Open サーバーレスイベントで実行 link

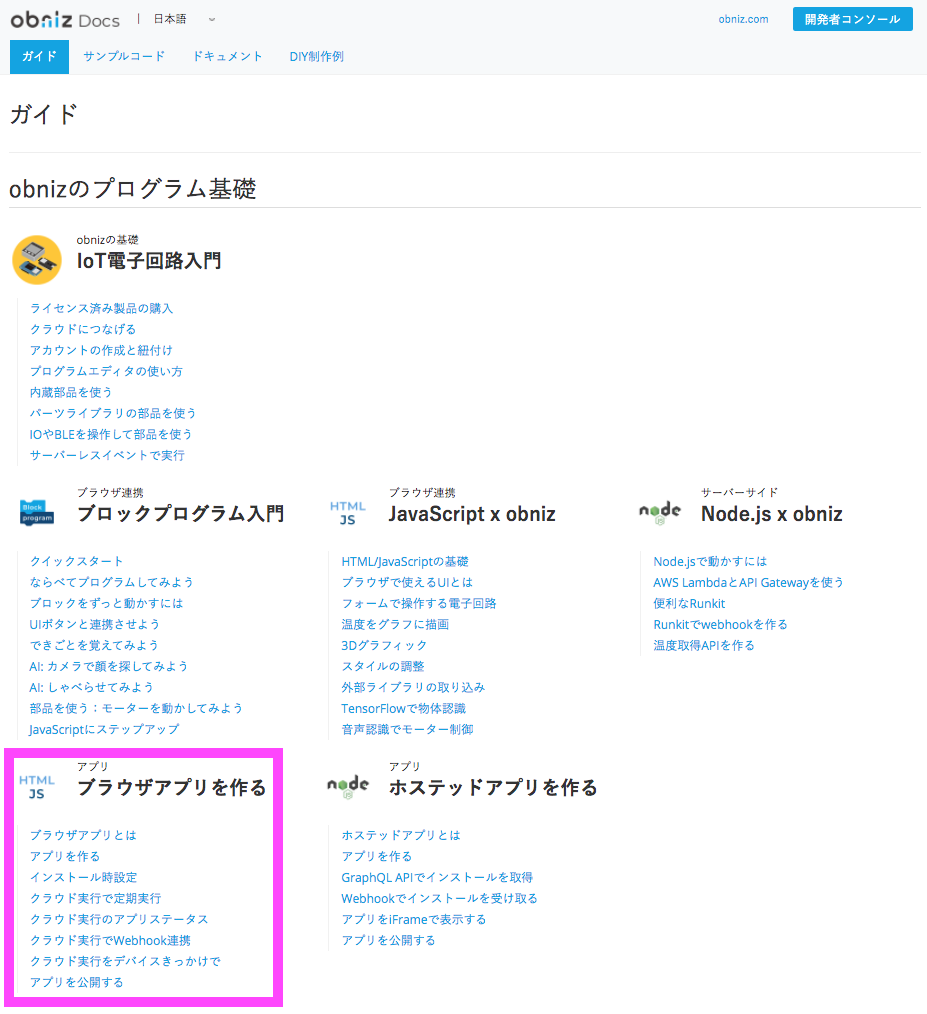(107, 455)
